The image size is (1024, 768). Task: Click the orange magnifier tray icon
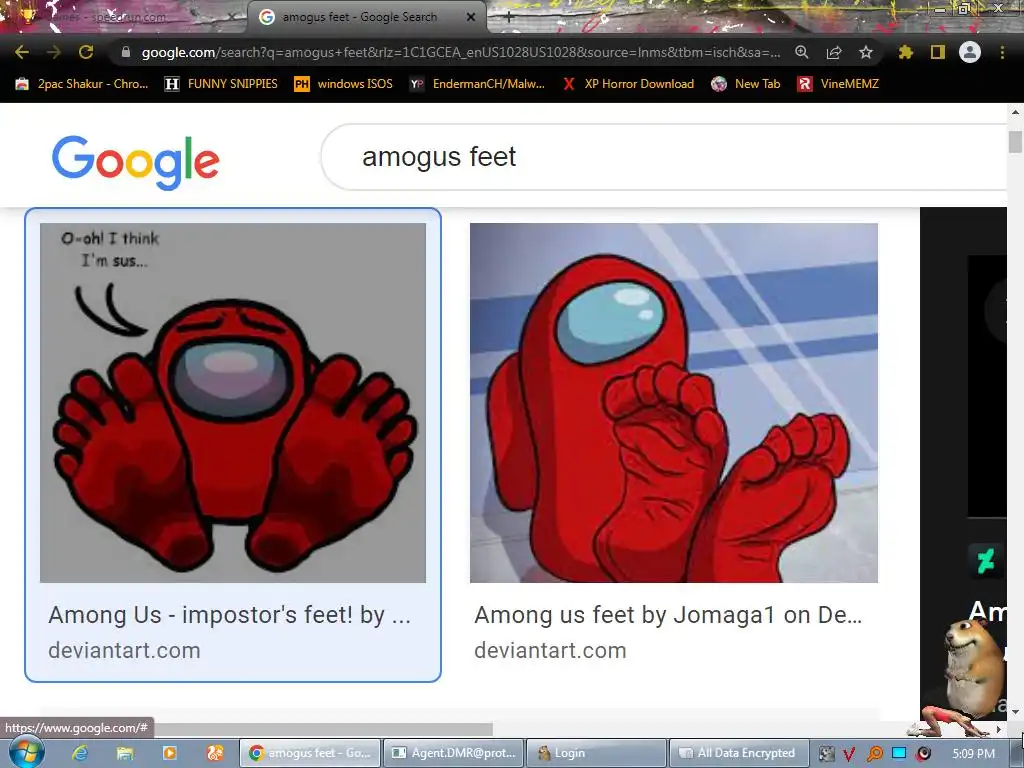(x=874, y=754)
